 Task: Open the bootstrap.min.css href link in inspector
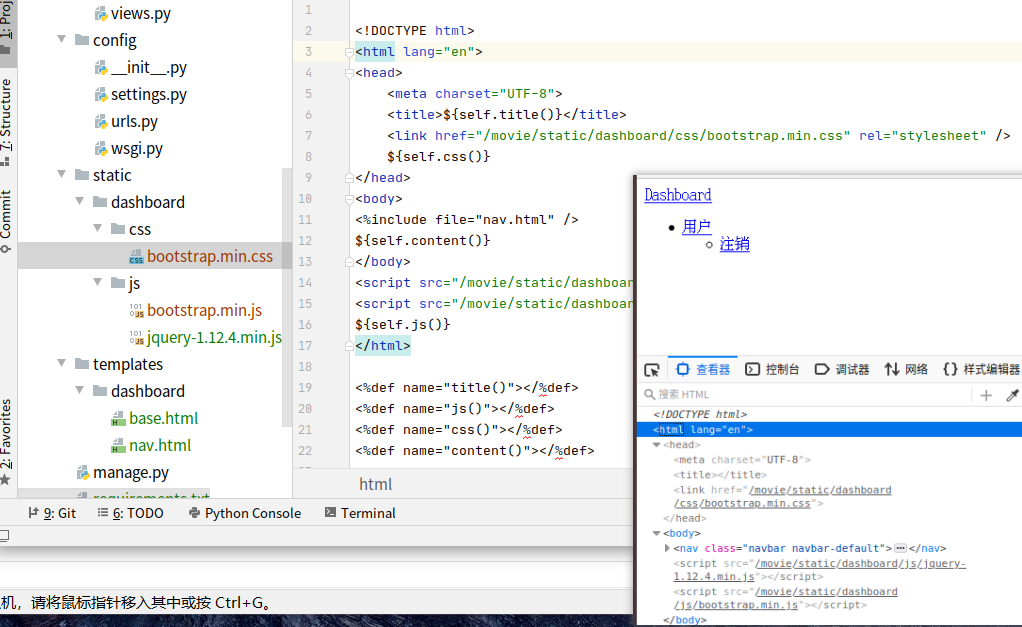point(782,497)
